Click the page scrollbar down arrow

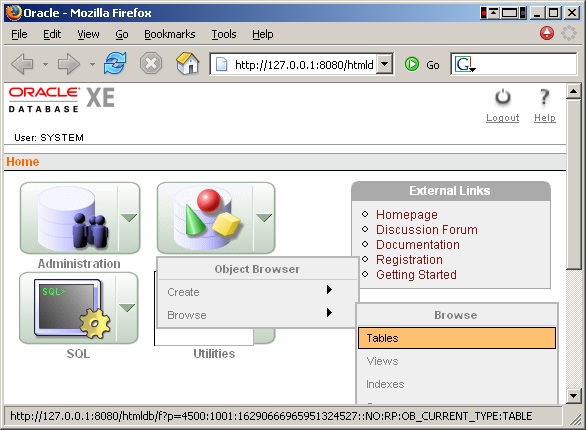coord(574,396)
